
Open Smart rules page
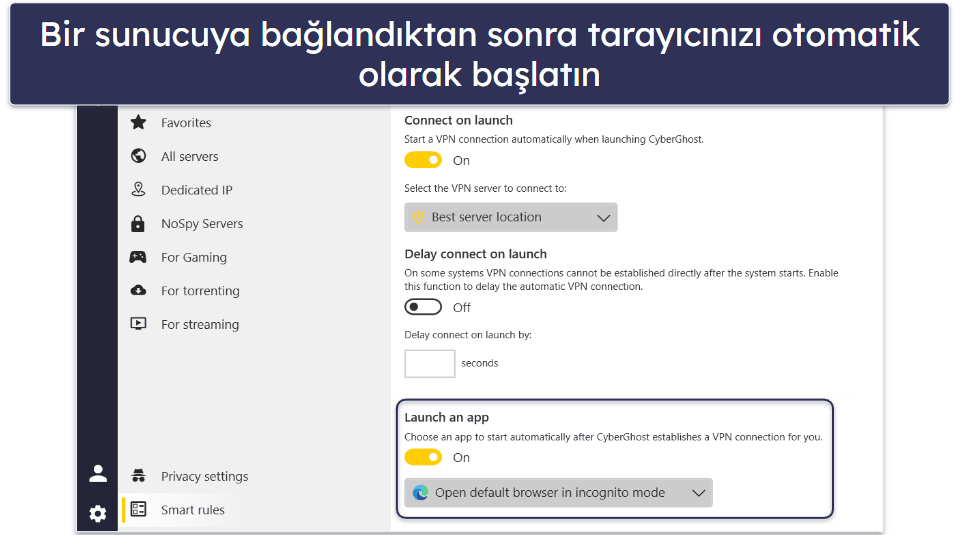(193, 510)
